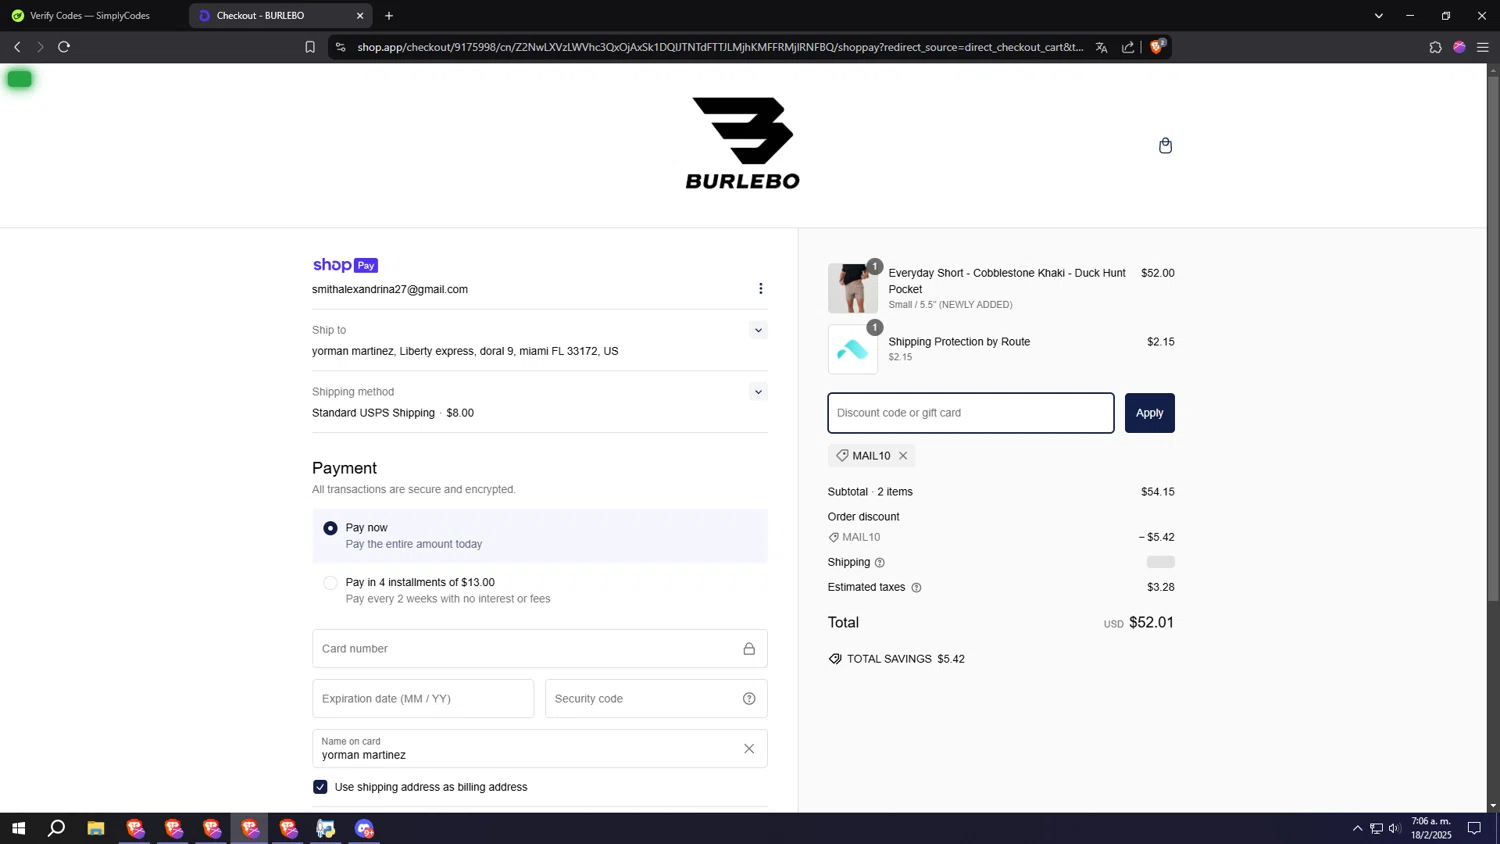Click the Expiration date field

423,699
